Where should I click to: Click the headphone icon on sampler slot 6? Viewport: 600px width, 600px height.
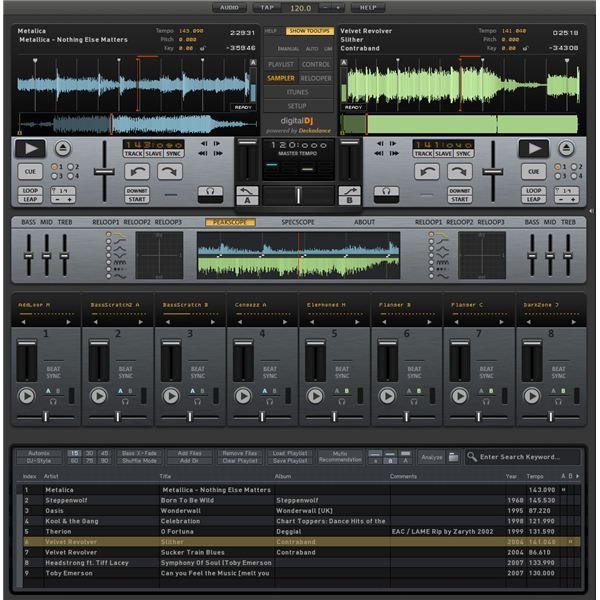pyautogui.click(x=414, y=402)
